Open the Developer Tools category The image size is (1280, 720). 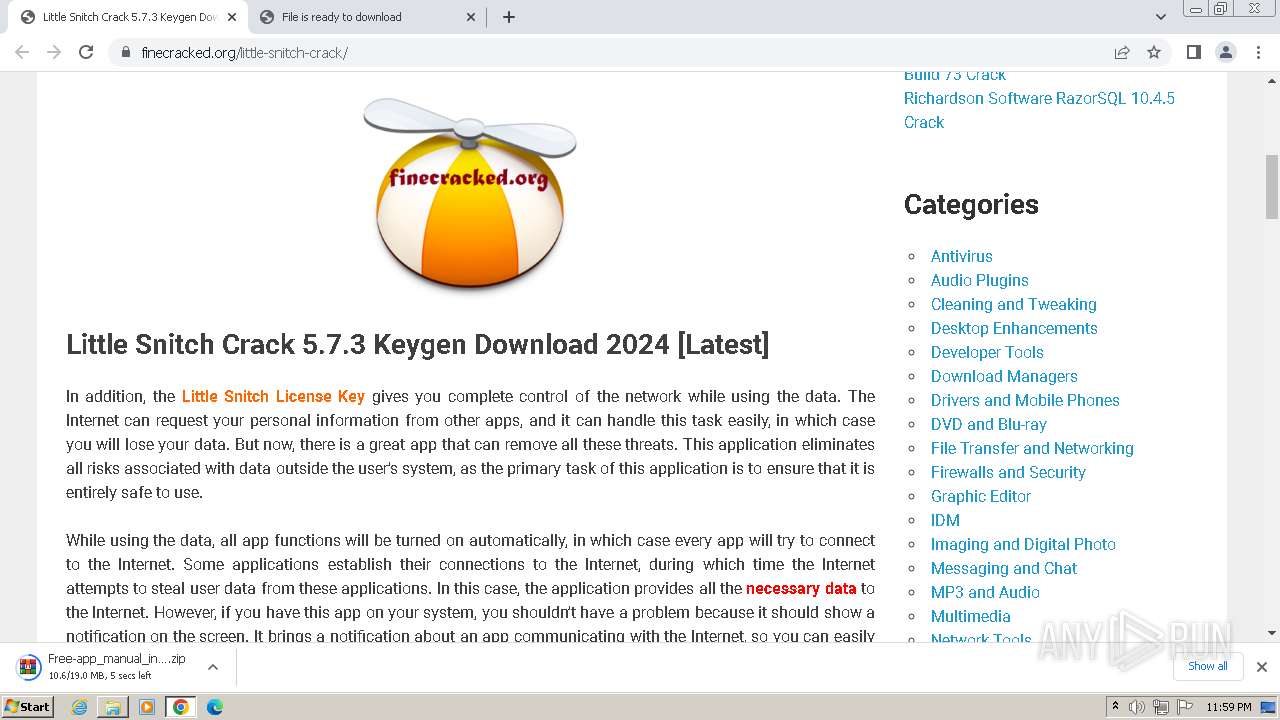987,352
